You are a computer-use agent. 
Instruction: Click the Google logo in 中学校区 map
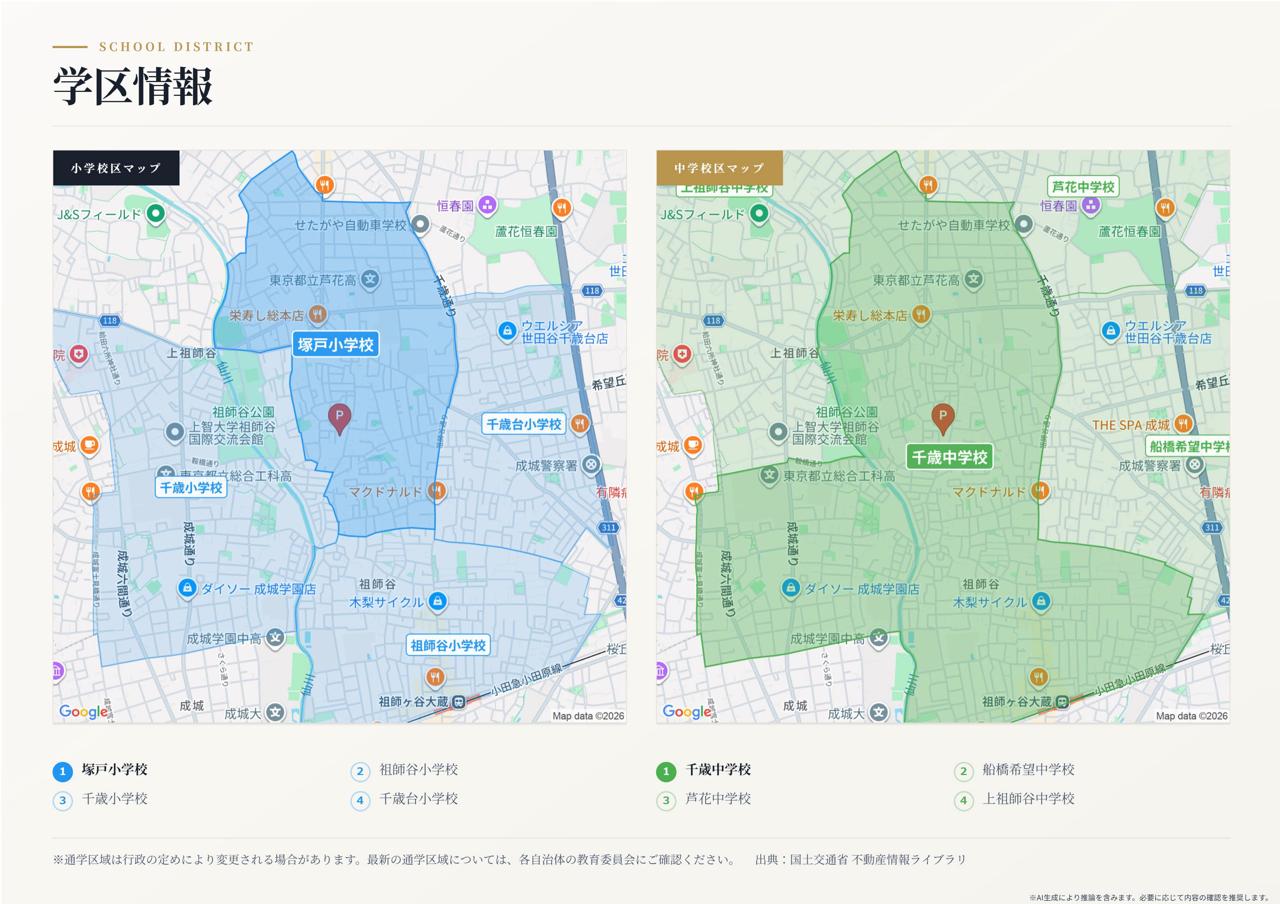pyautogui.click(x=688, y=712)
